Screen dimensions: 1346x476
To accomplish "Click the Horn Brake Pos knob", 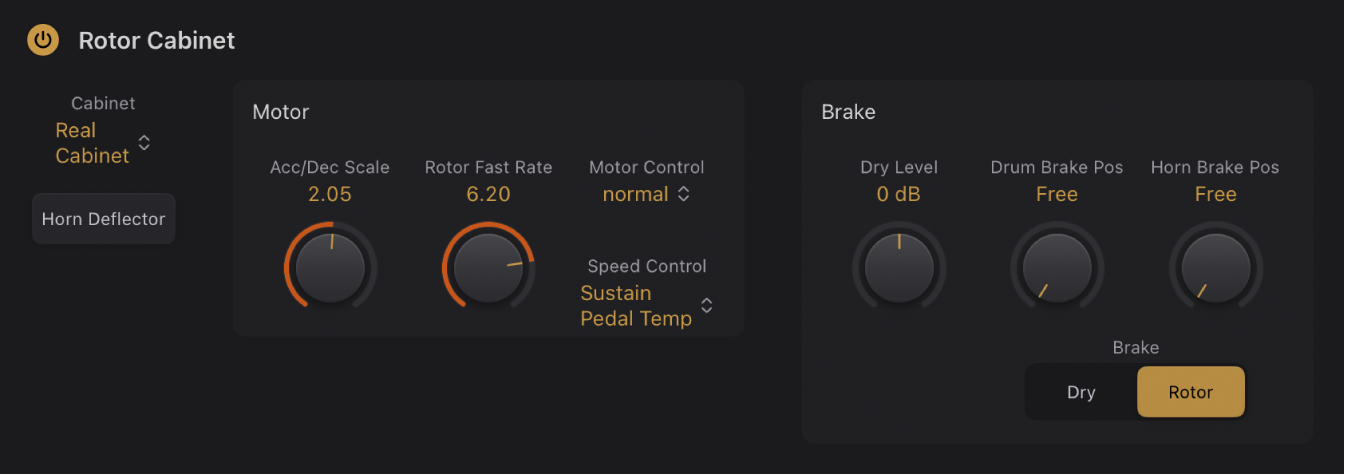I will tap(1216, 269).
